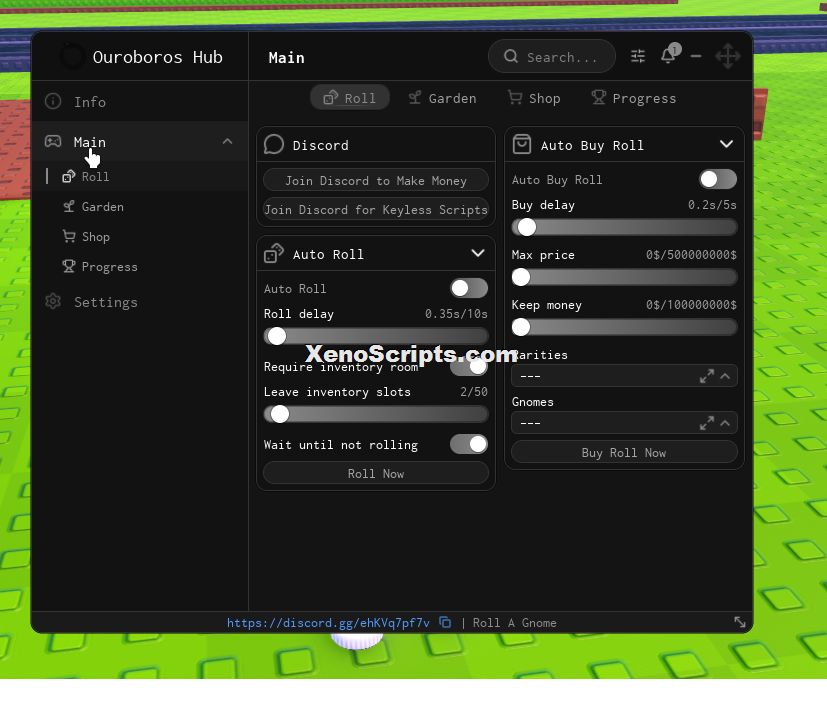
Task: Click the Buy Roll Now button
Action: pos(624,452)
